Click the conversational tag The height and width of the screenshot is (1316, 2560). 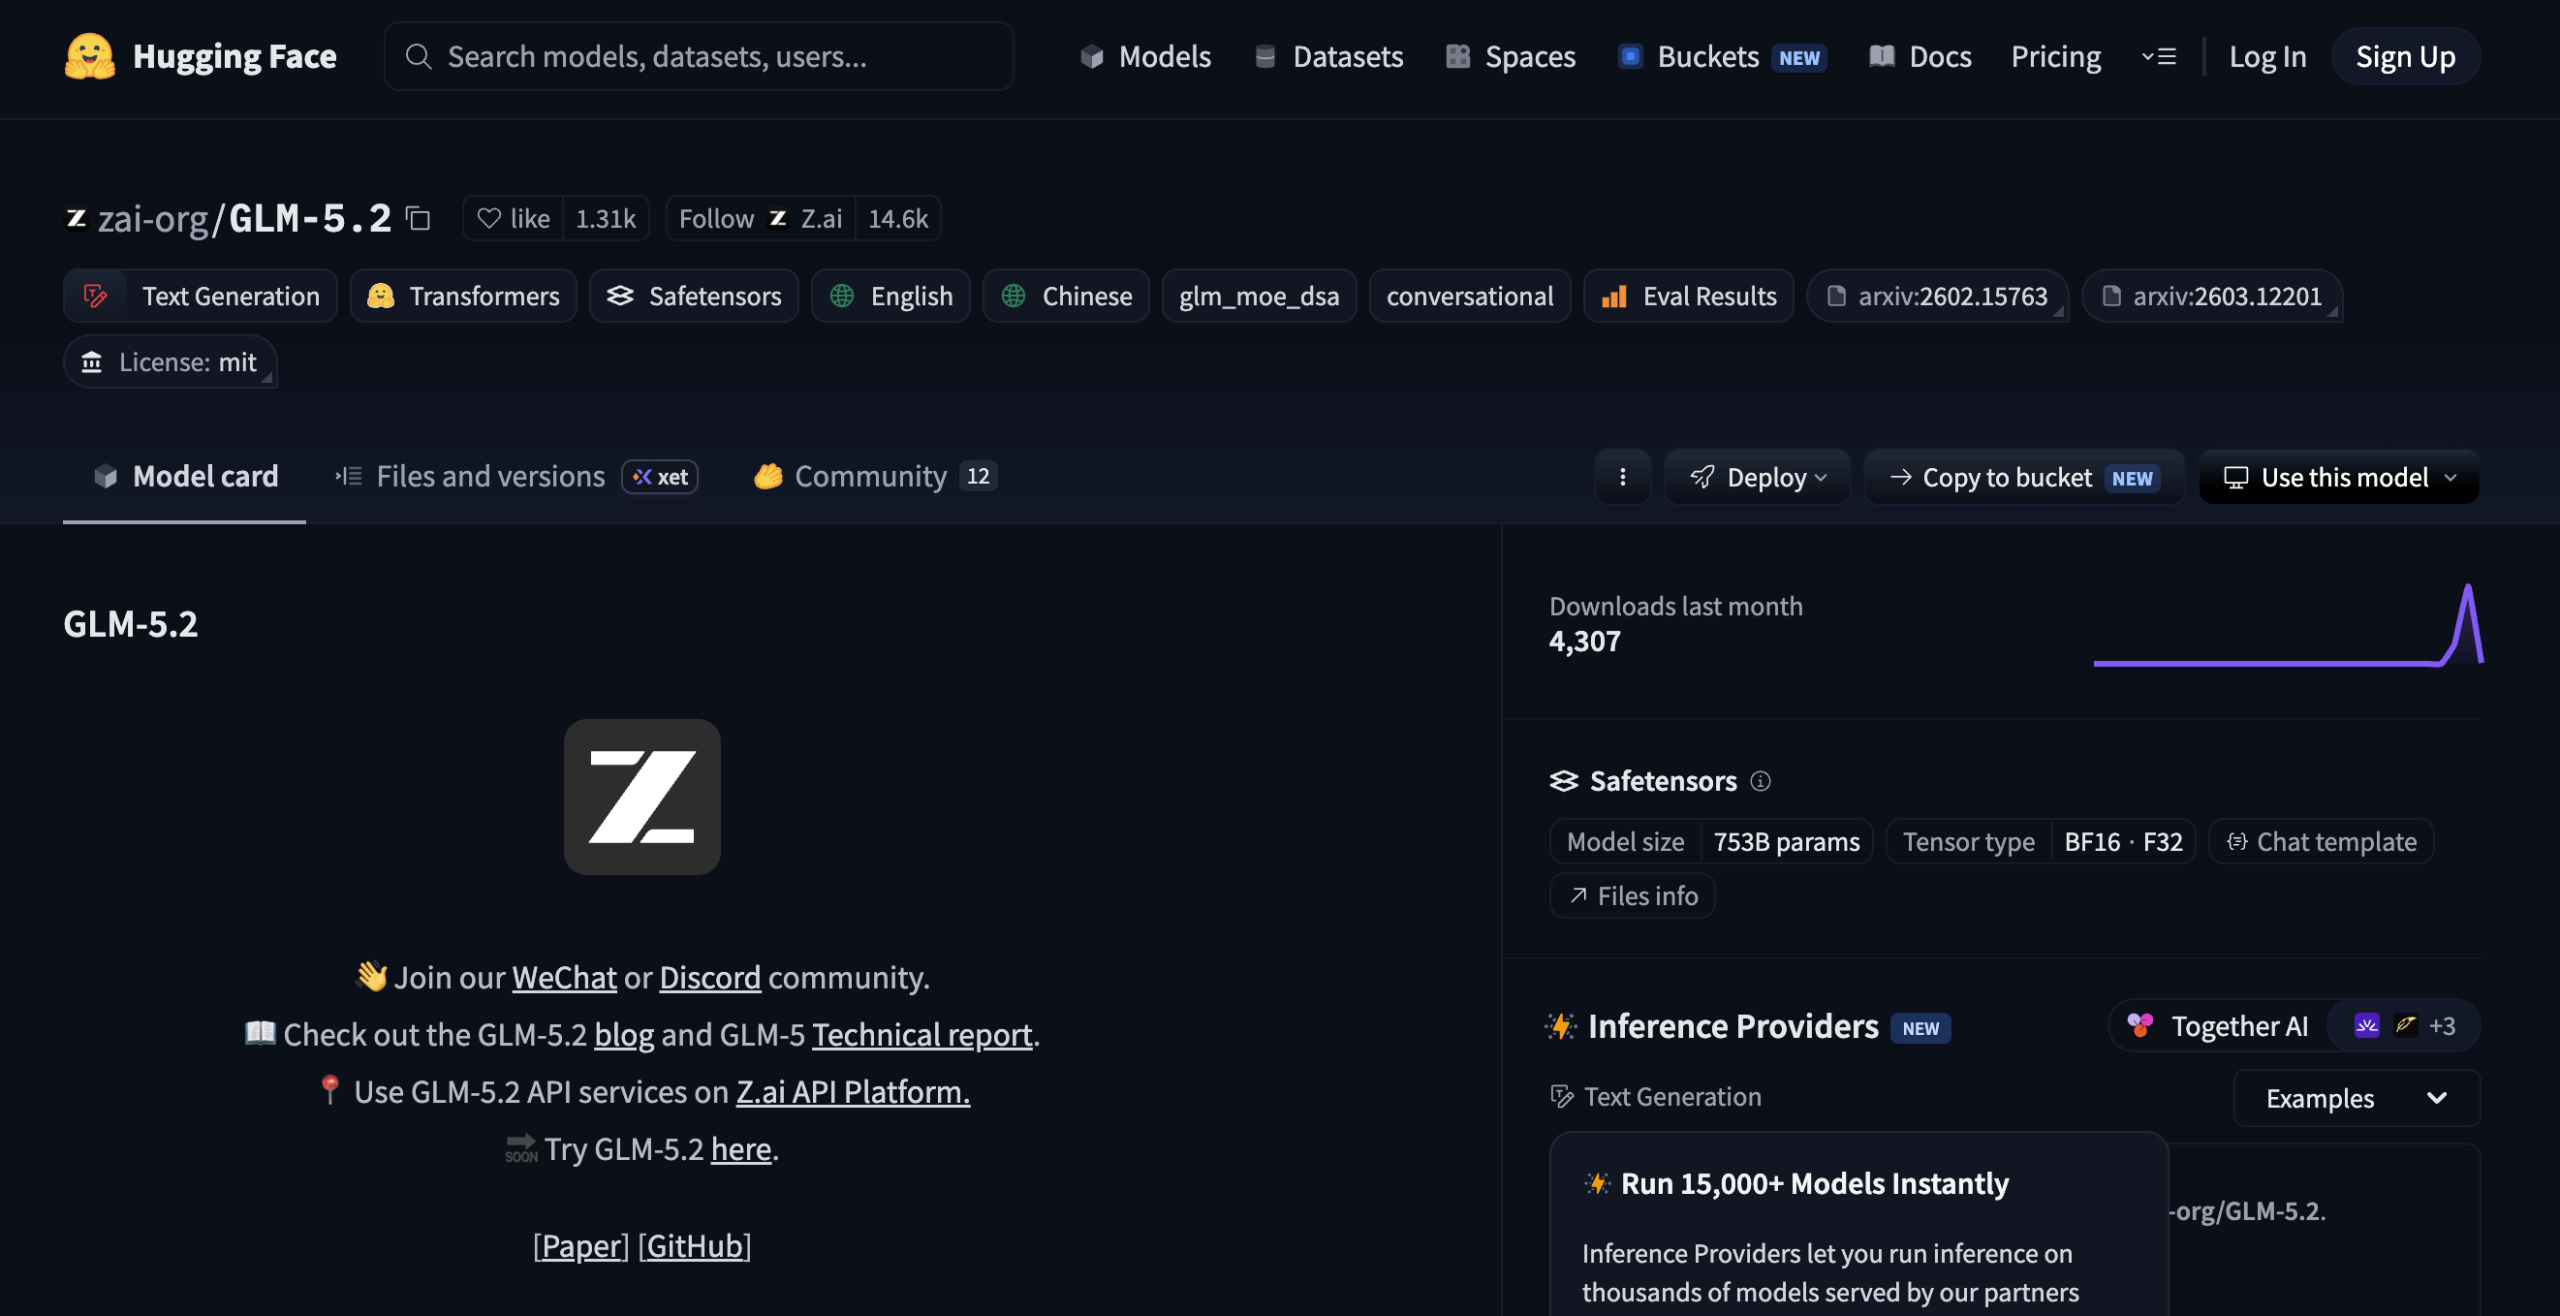coord(1470,296)
